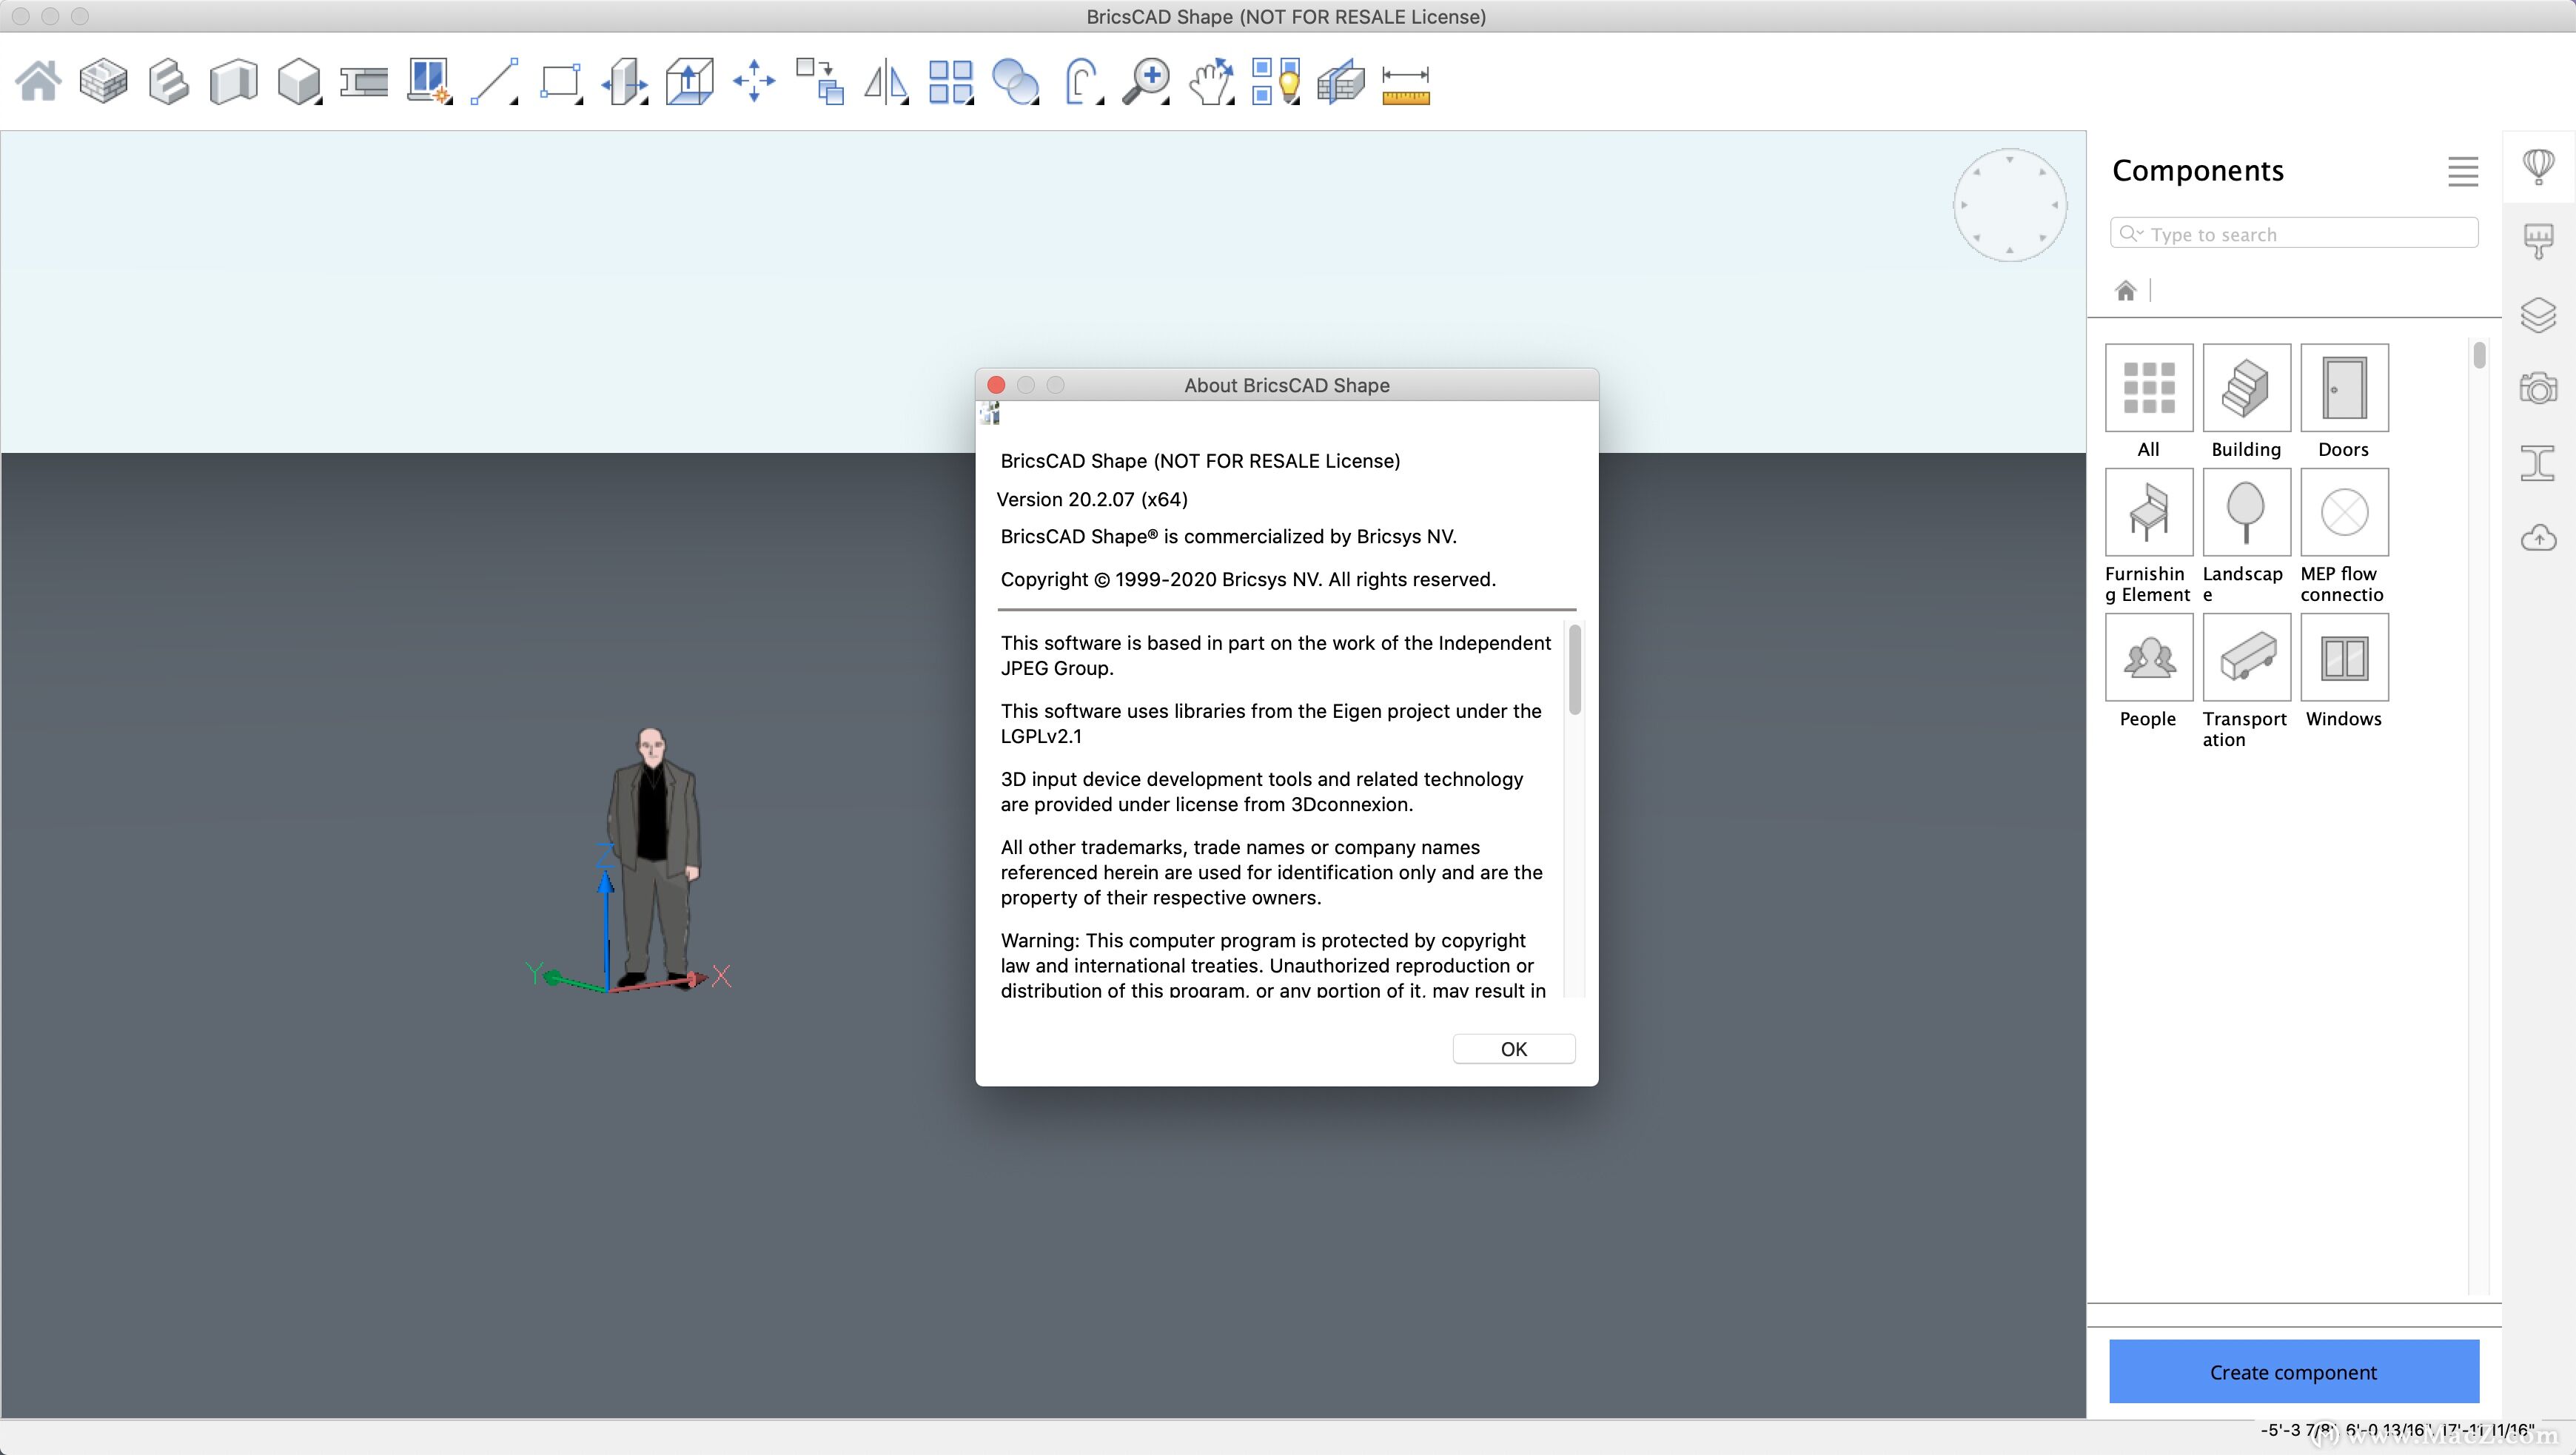Expand the line tool flyout arrow

point(514,101)
